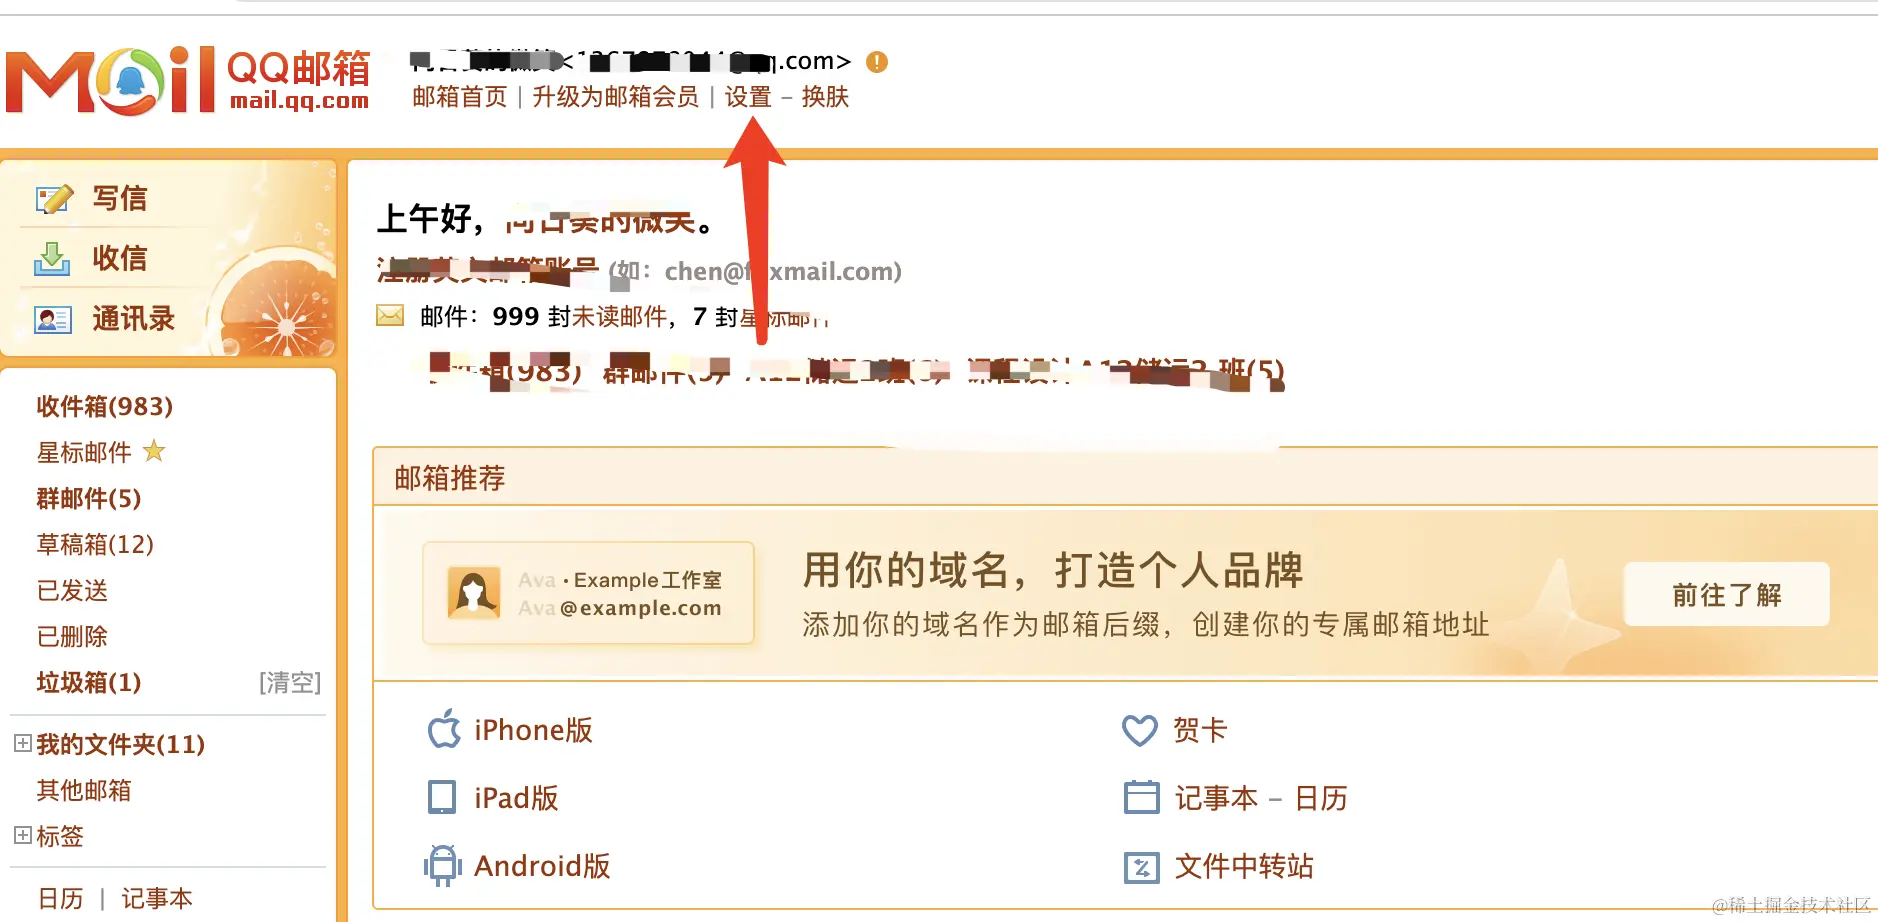This screenshot has height=922, width=1878.
Task: Expand the 标签 section
Action: [x=22, y=835]
